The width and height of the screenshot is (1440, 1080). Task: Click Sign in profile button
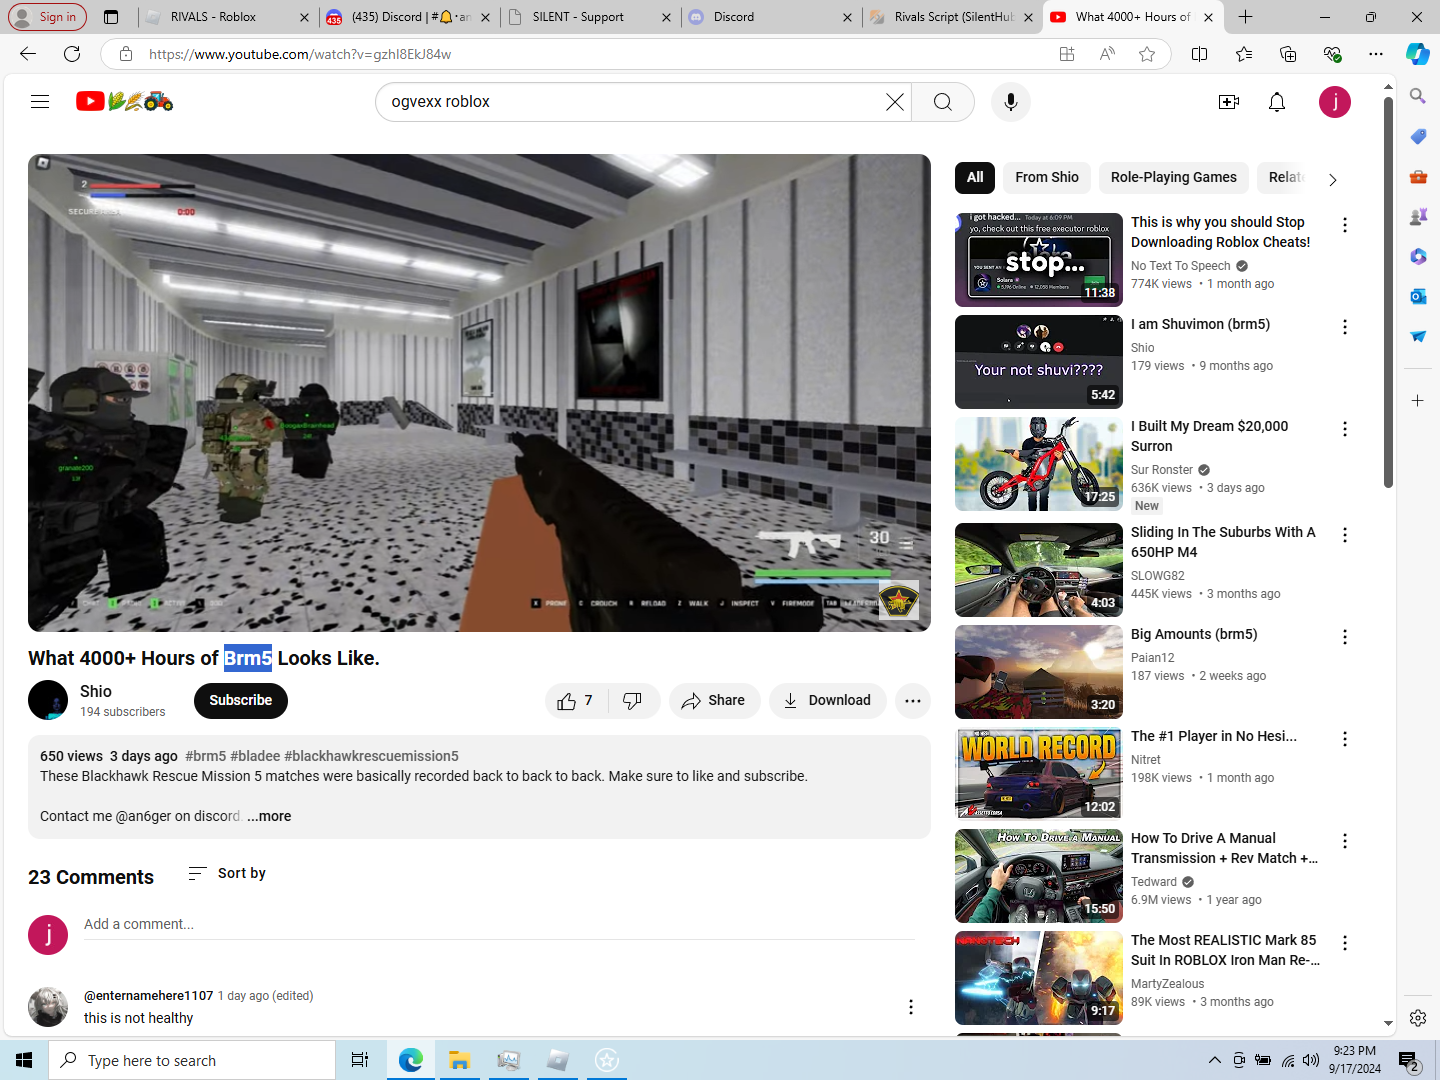[x=47, y=17]
